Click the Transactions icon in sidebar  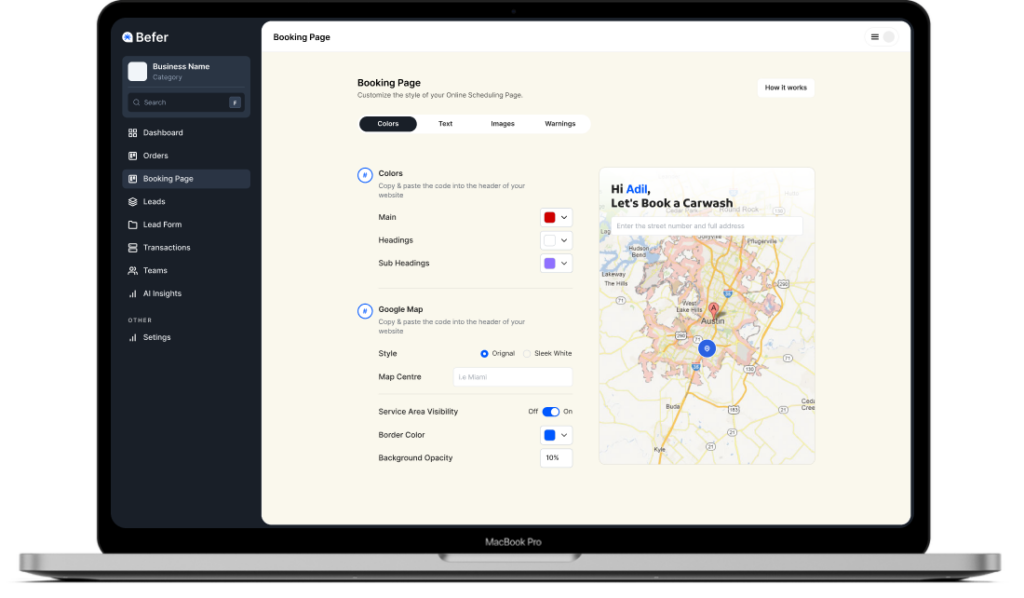[132, 248]
